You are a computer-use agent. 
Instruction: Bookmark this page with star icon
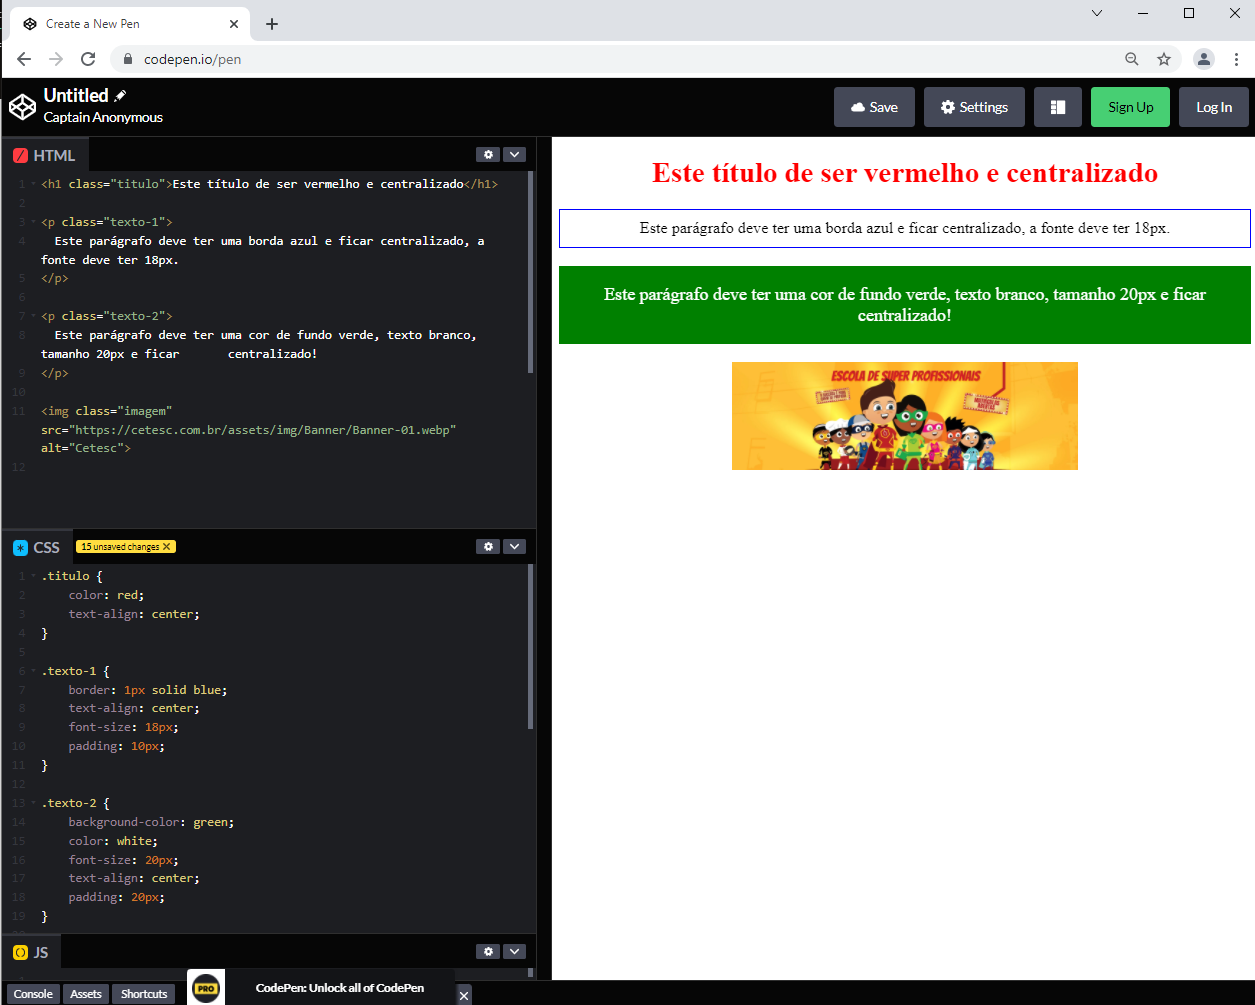coord(1164,59)
